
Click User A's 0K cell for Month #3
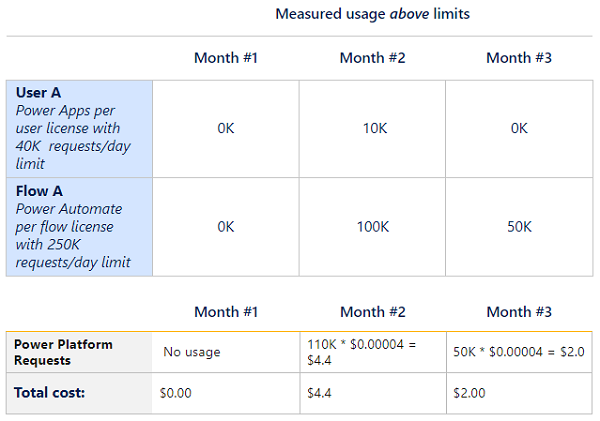(x=519, y=128)
